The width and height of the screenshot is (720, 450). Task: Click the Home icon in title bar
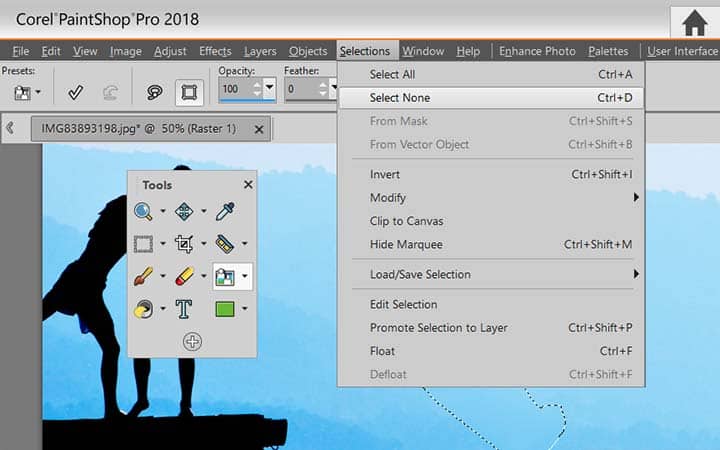[694, 22]
